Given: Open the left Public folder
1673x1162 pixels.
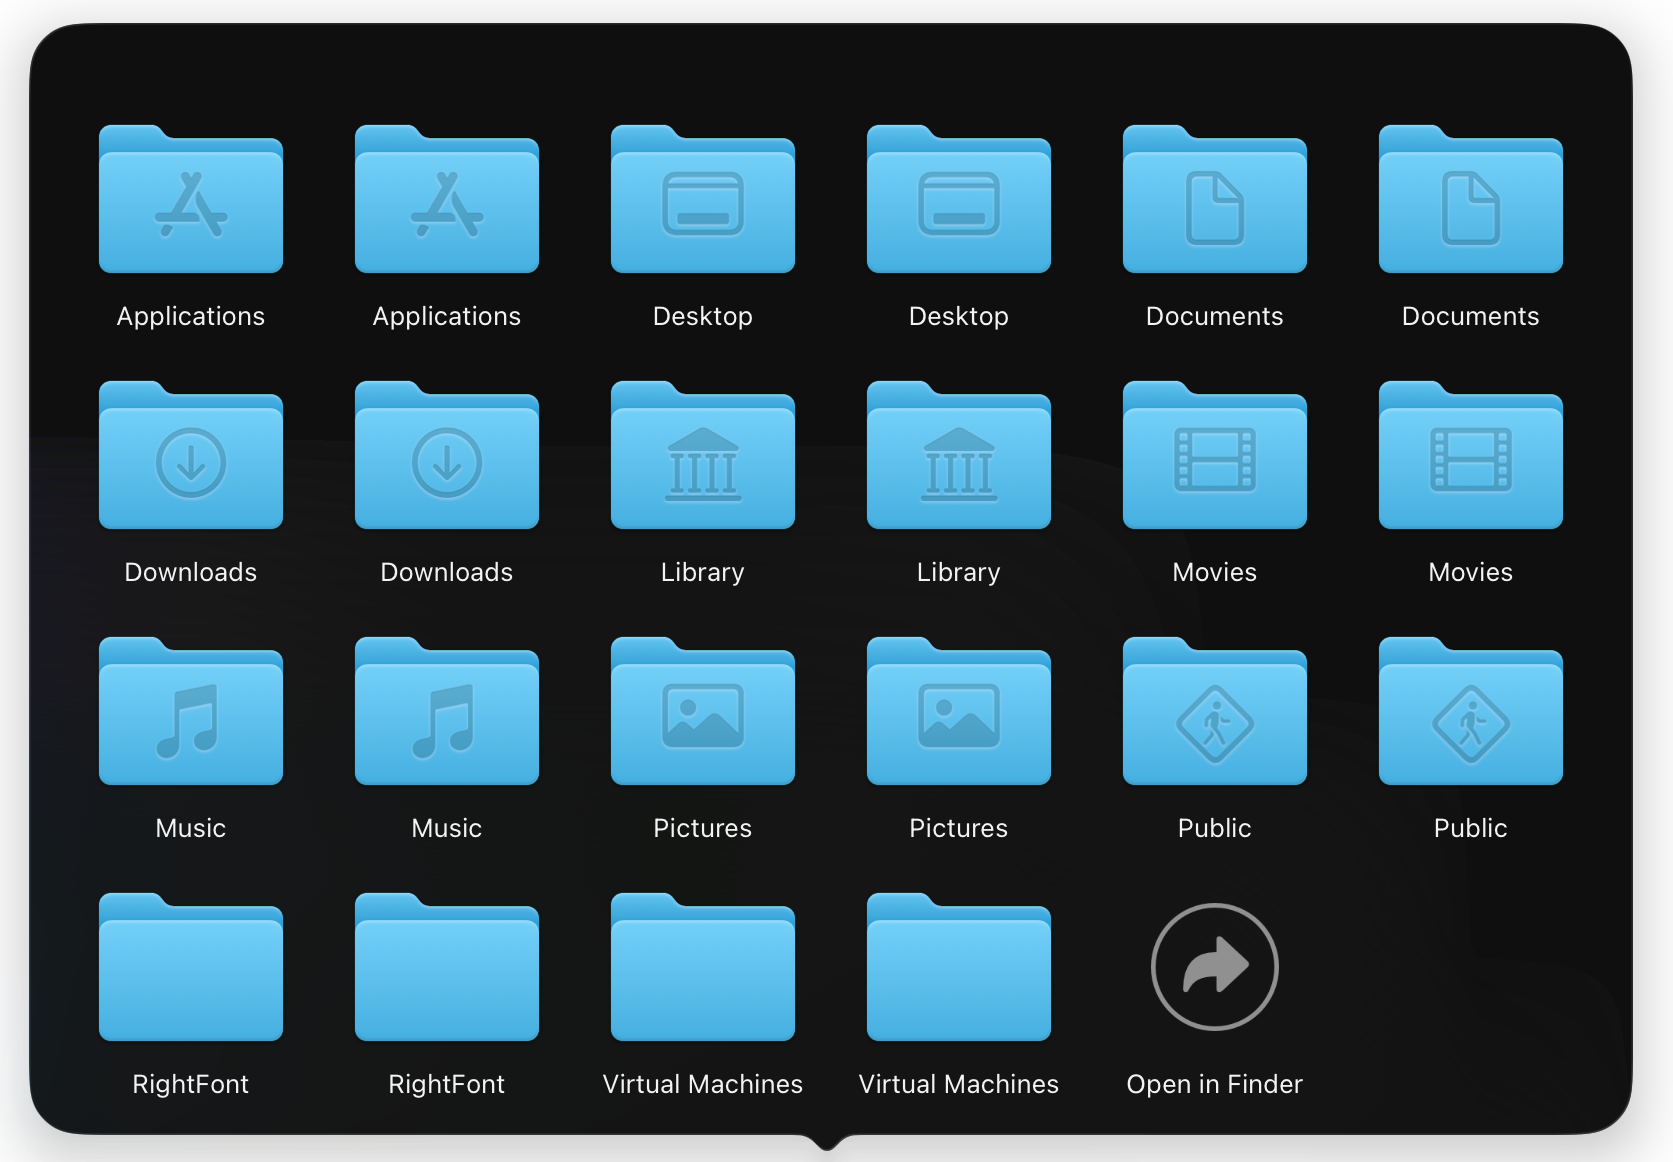Looking at the screenshot, I should (1215, 711).
